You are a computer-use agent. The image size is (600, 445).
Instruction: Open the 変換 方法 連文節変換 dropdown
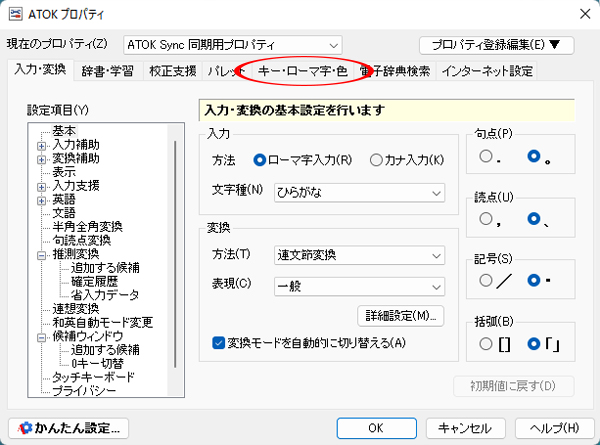pos(359,255)
